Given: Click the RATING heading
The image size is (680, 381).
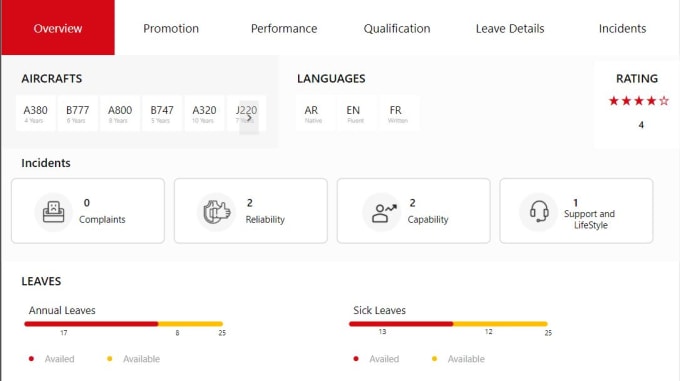Looking at the screenshot, I should pos(637,78).
